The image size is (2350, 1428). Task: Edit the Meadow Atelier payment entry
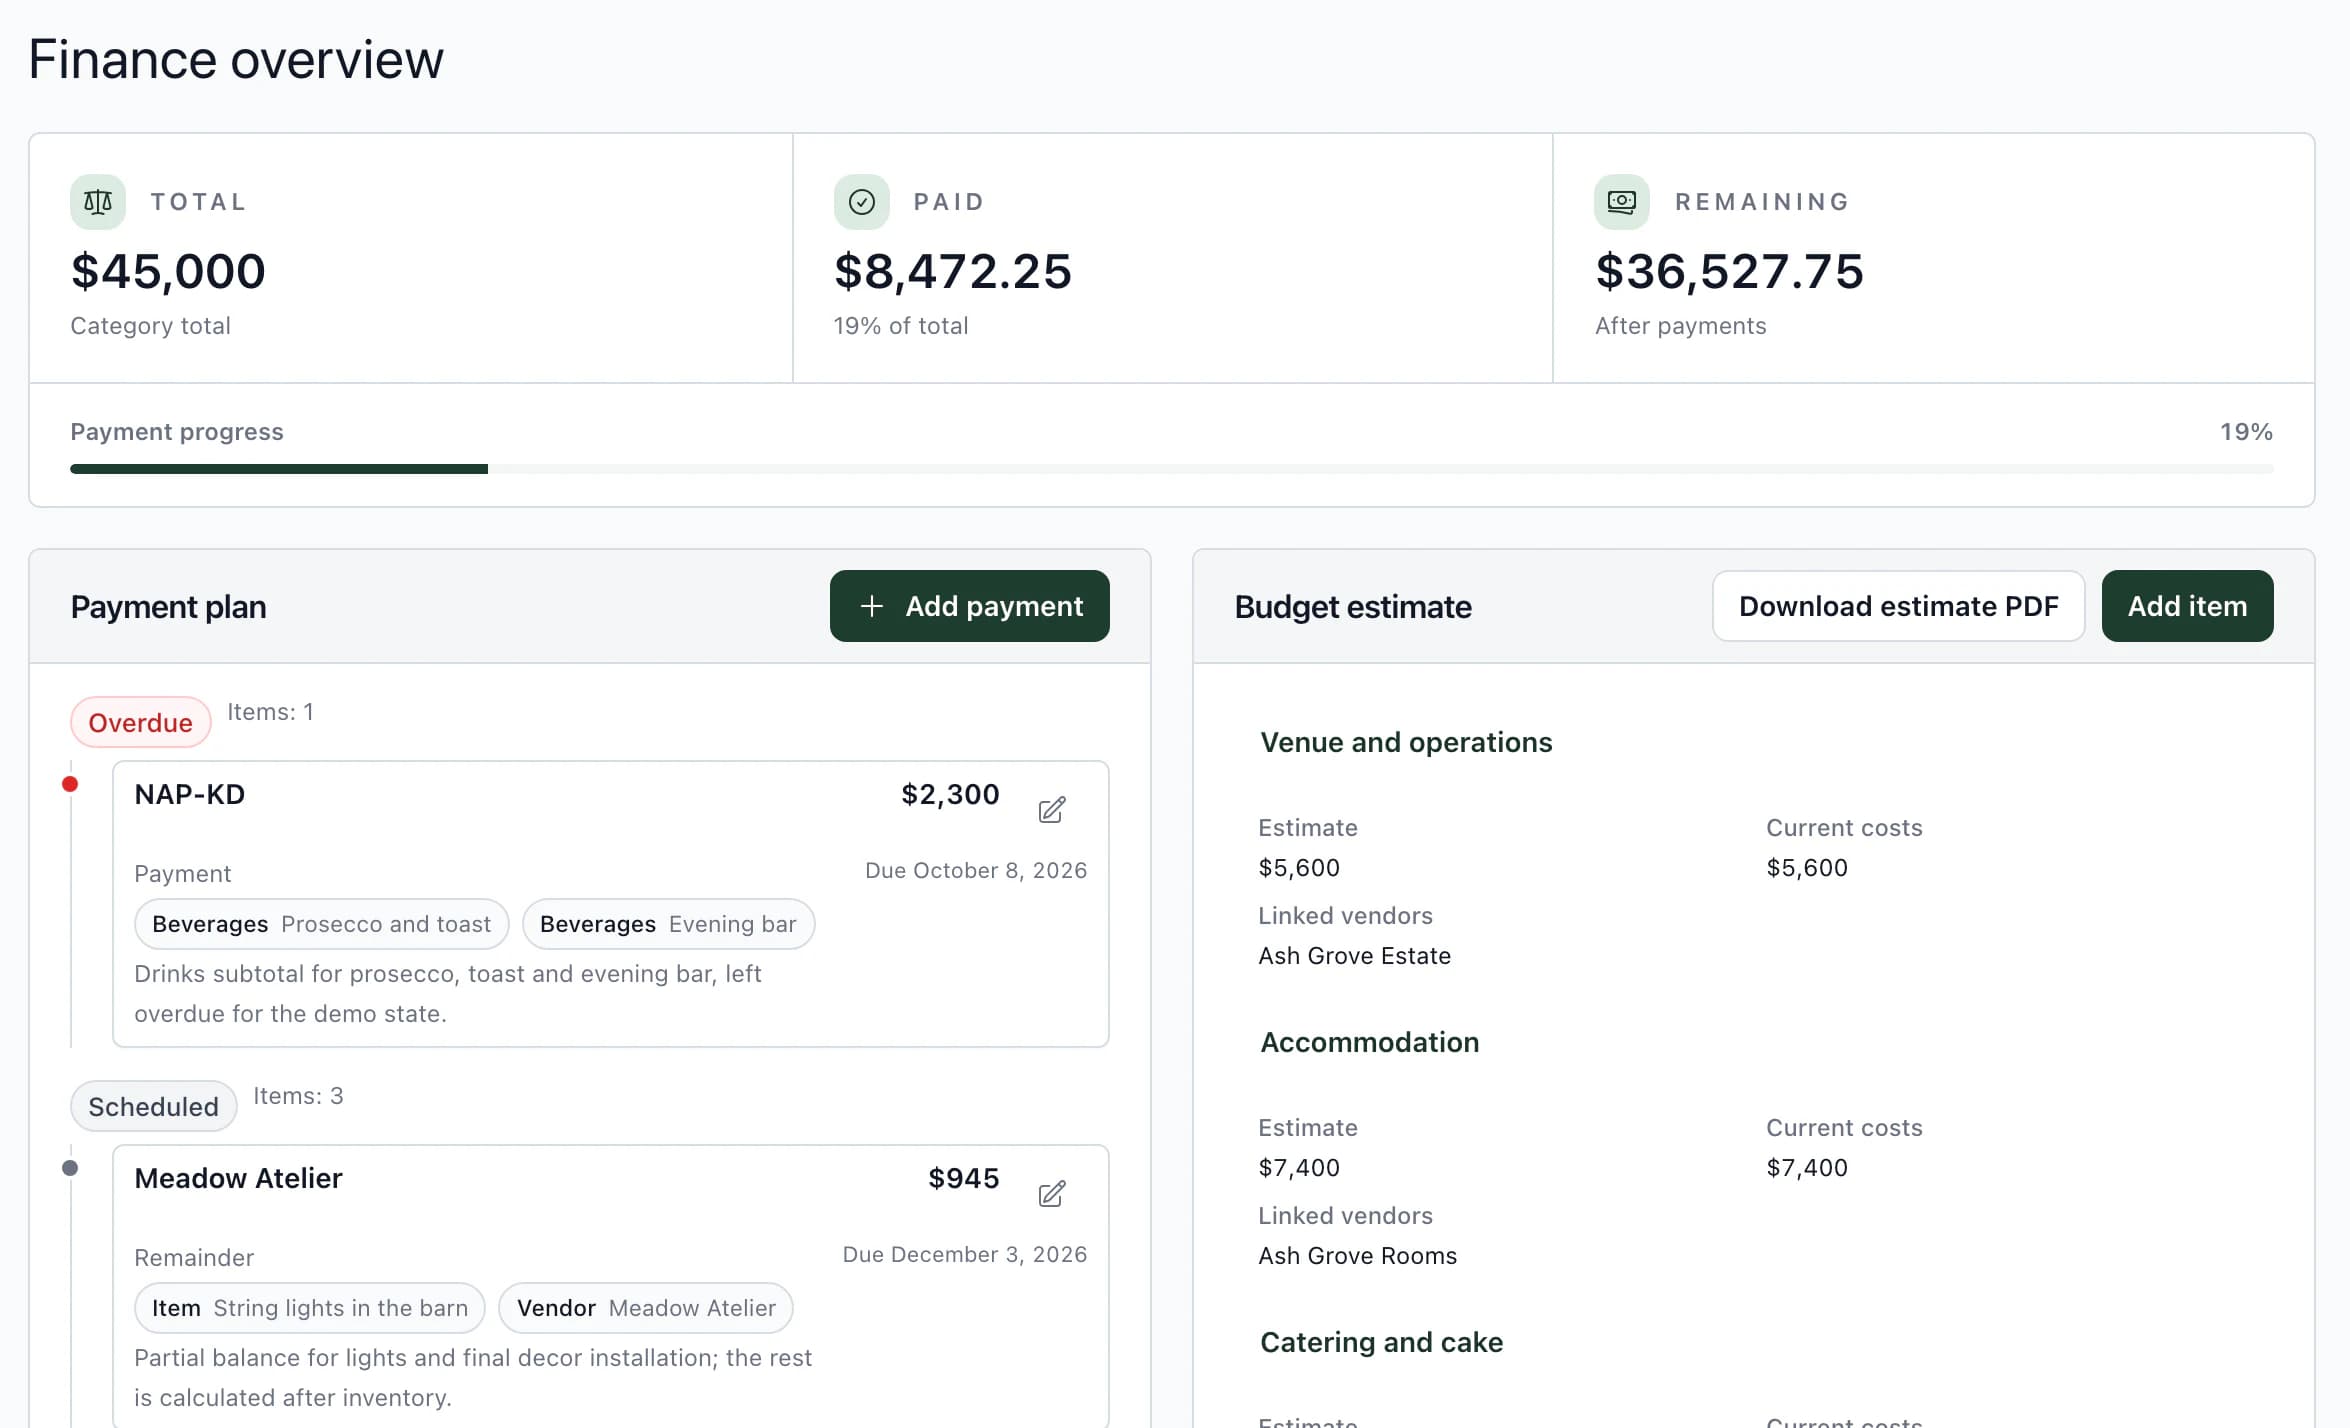(1051, 1193)
